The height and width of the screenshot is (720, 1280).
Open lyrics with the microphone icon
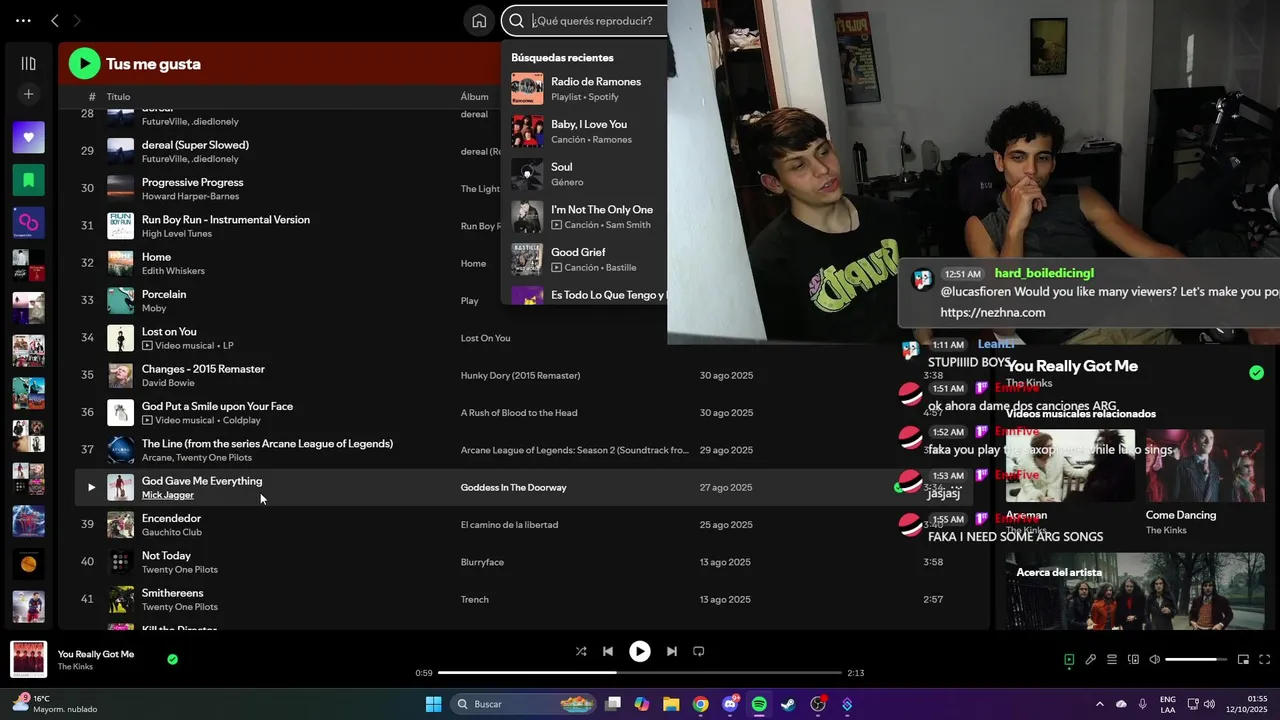(x=1091, y=660)
